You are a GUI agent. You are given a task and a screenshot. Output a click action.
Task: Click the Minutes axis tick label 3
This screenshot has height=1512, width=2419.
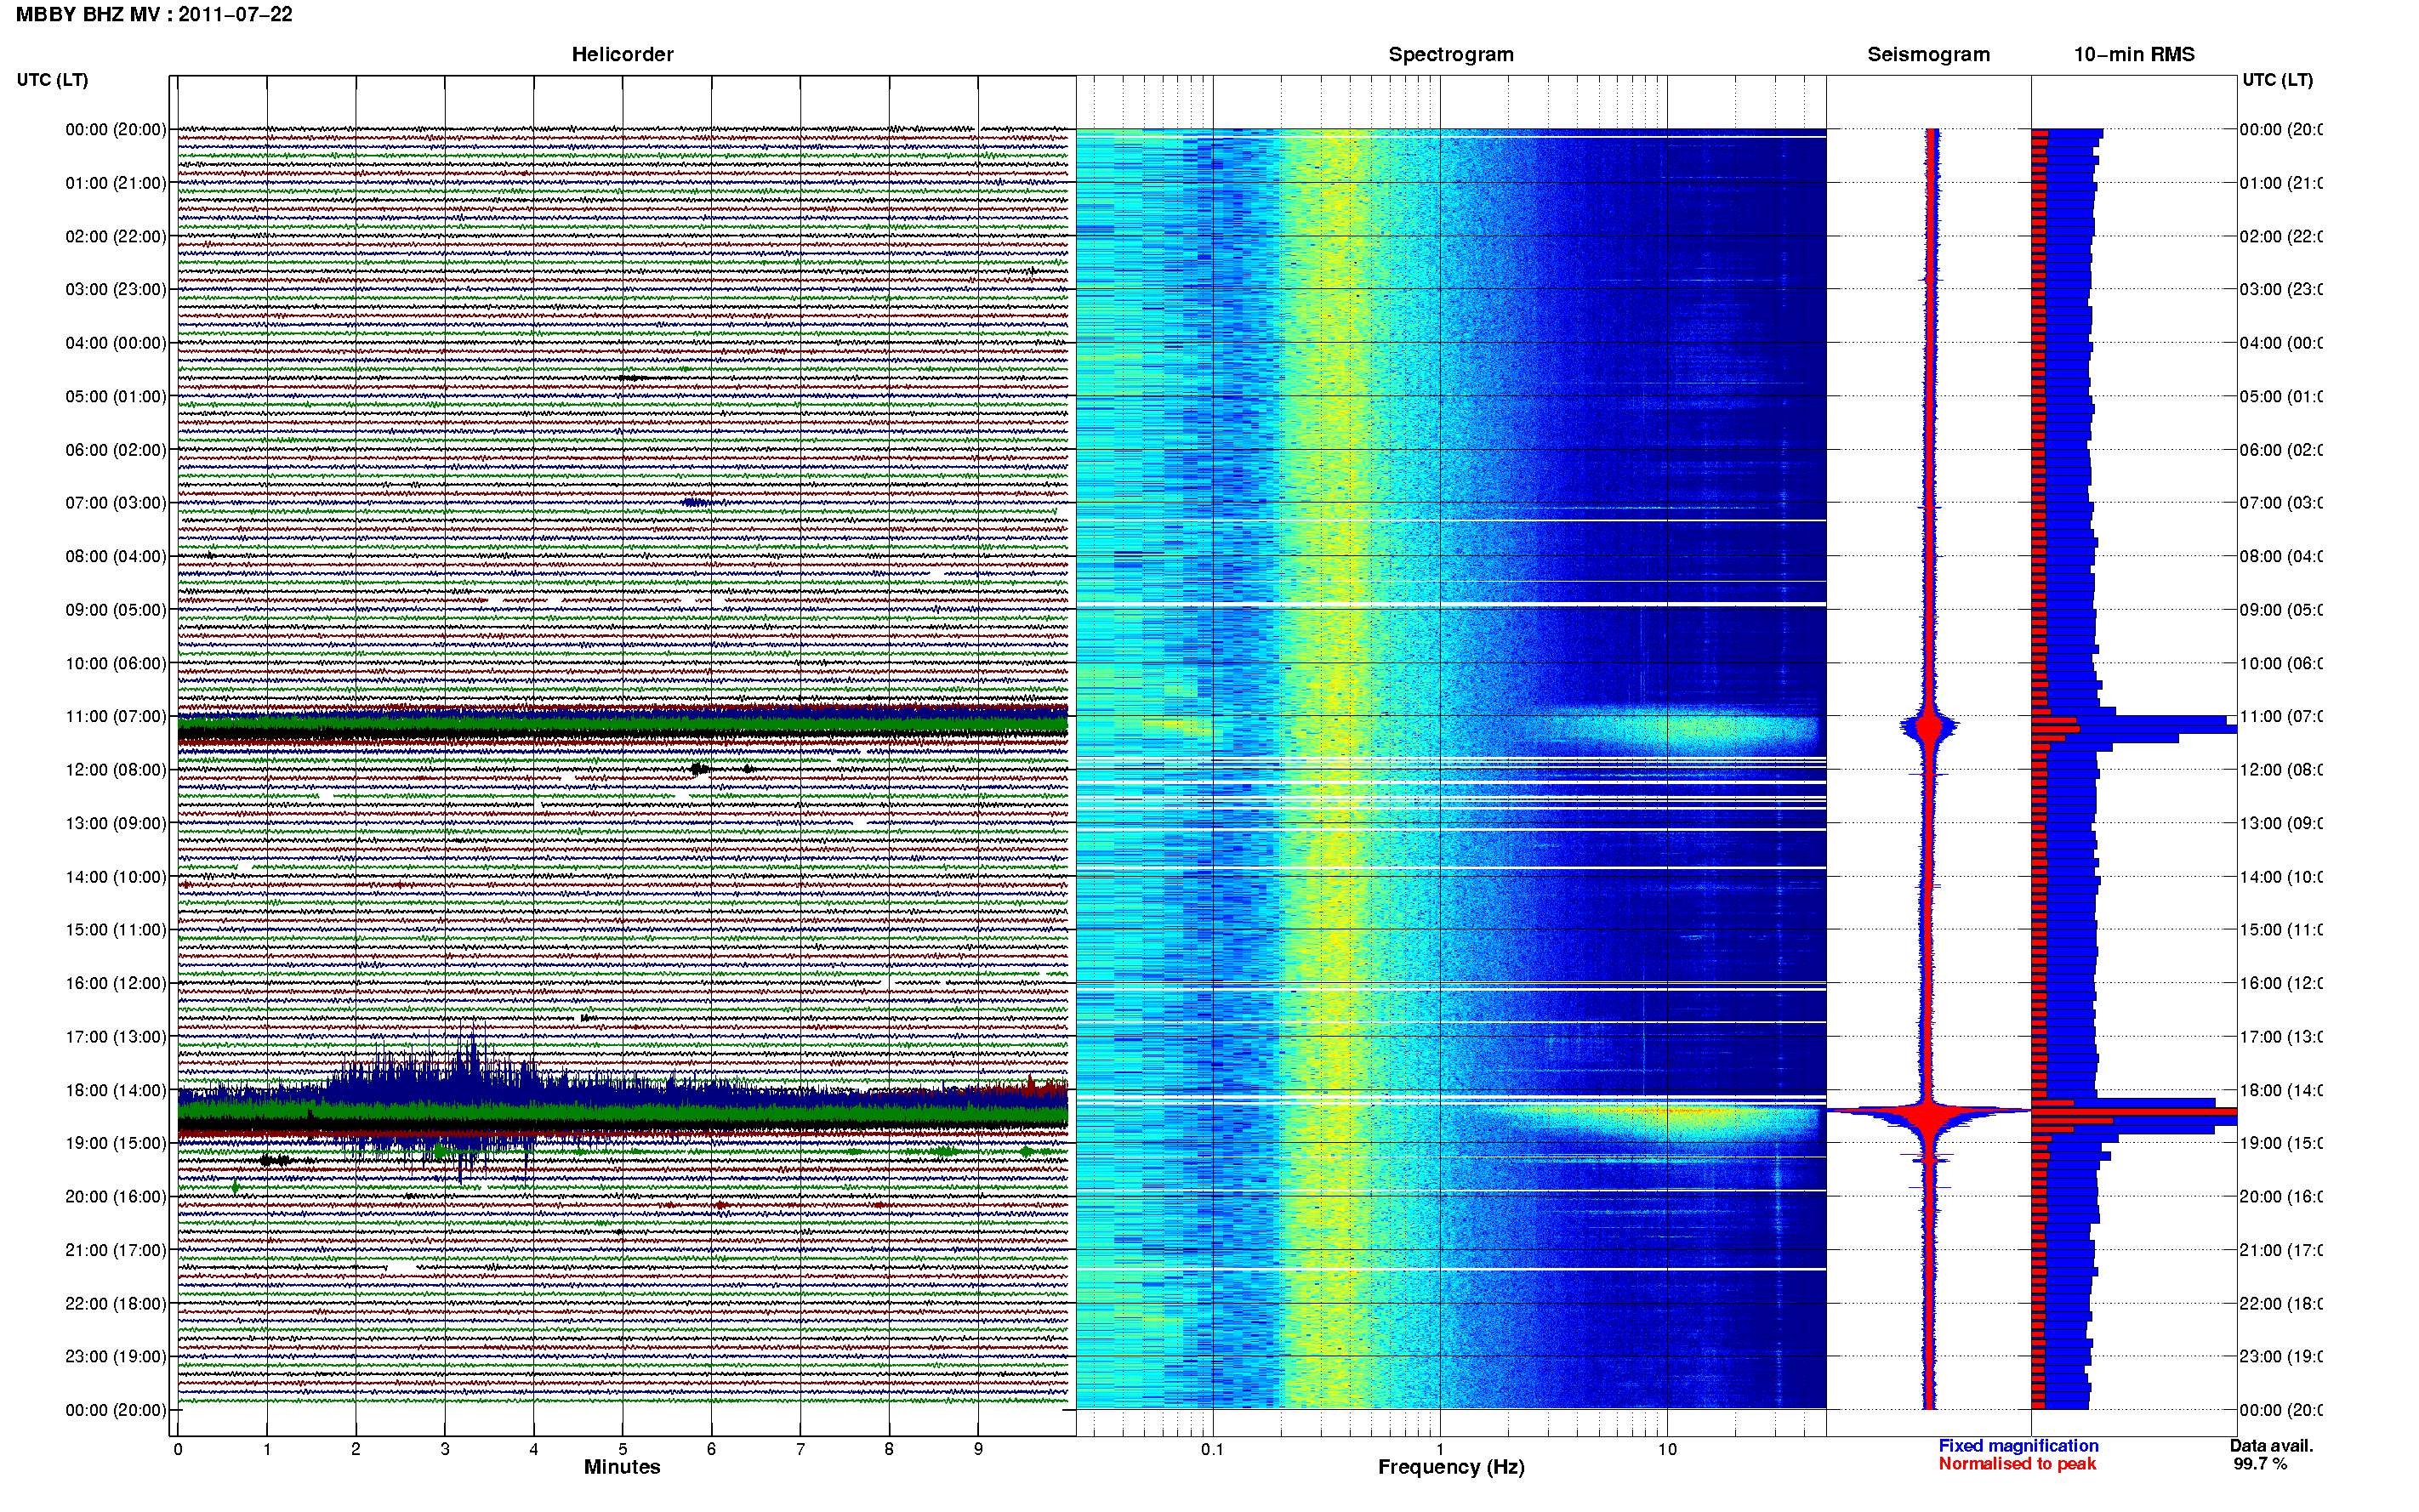tap(445, 1449)
